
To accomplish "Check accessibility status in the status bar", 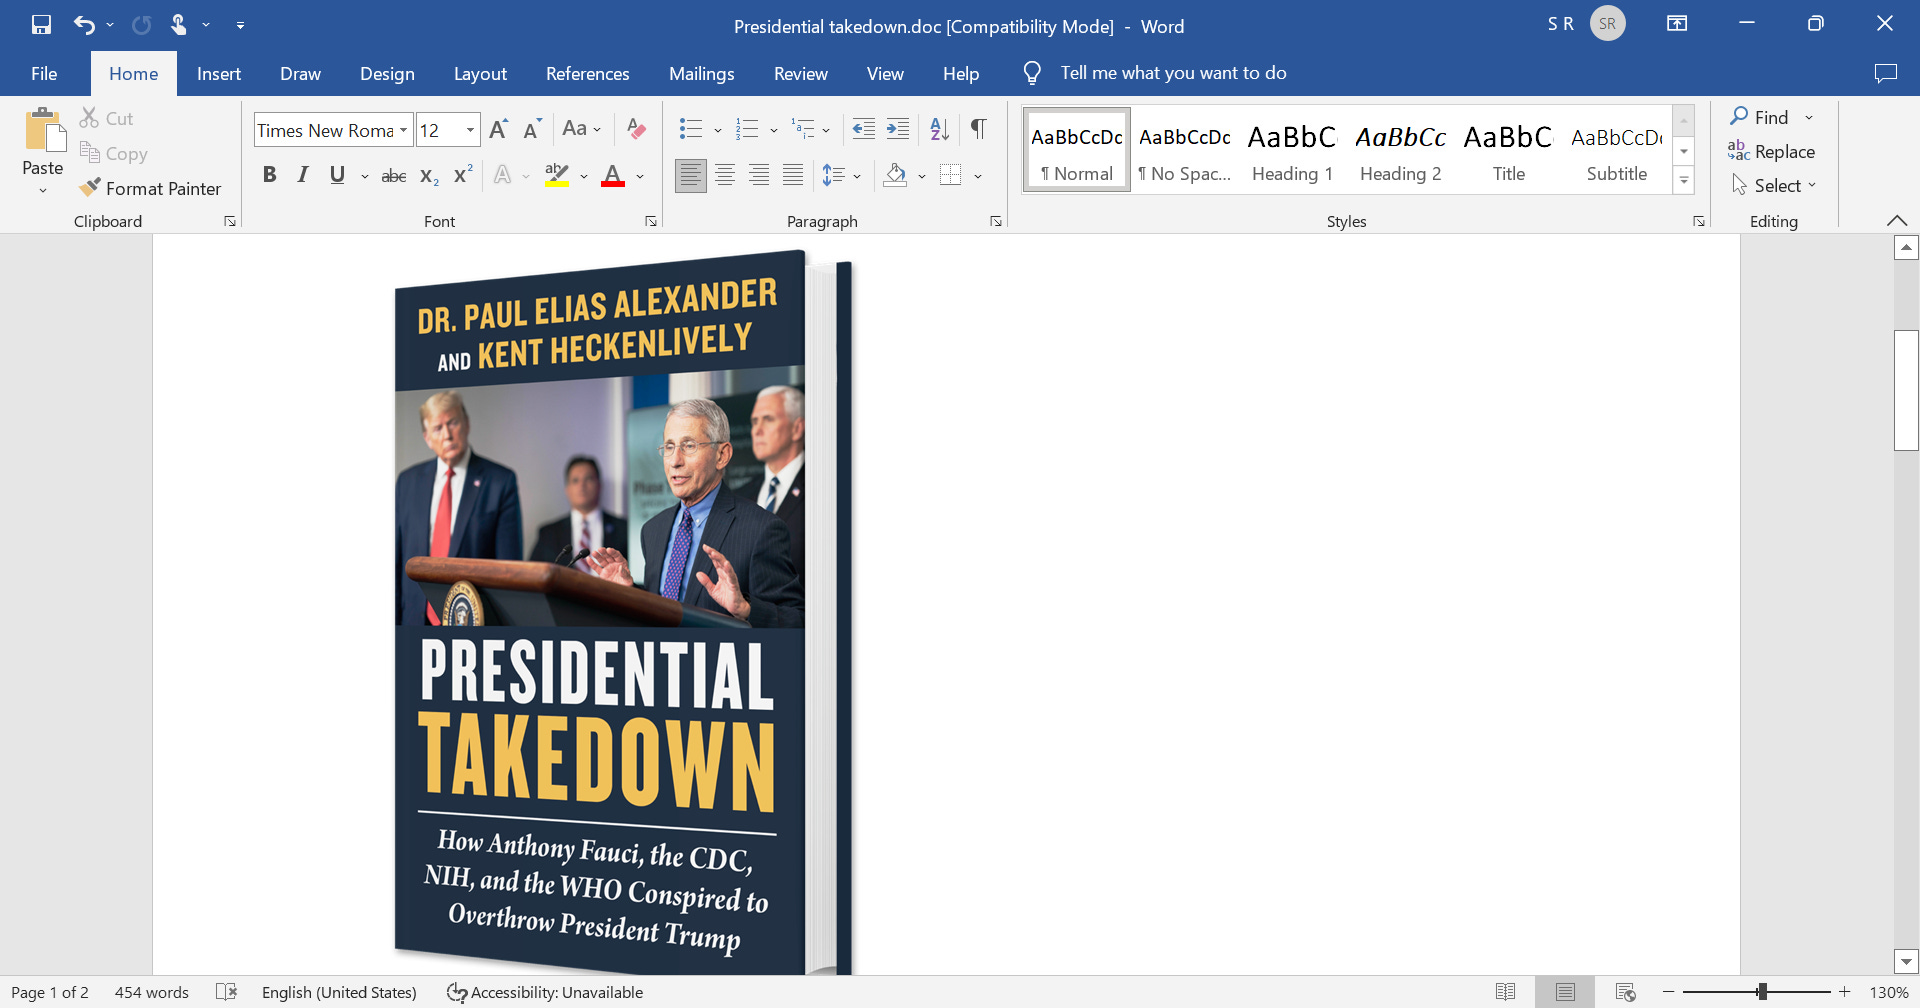I will point(545,992).
